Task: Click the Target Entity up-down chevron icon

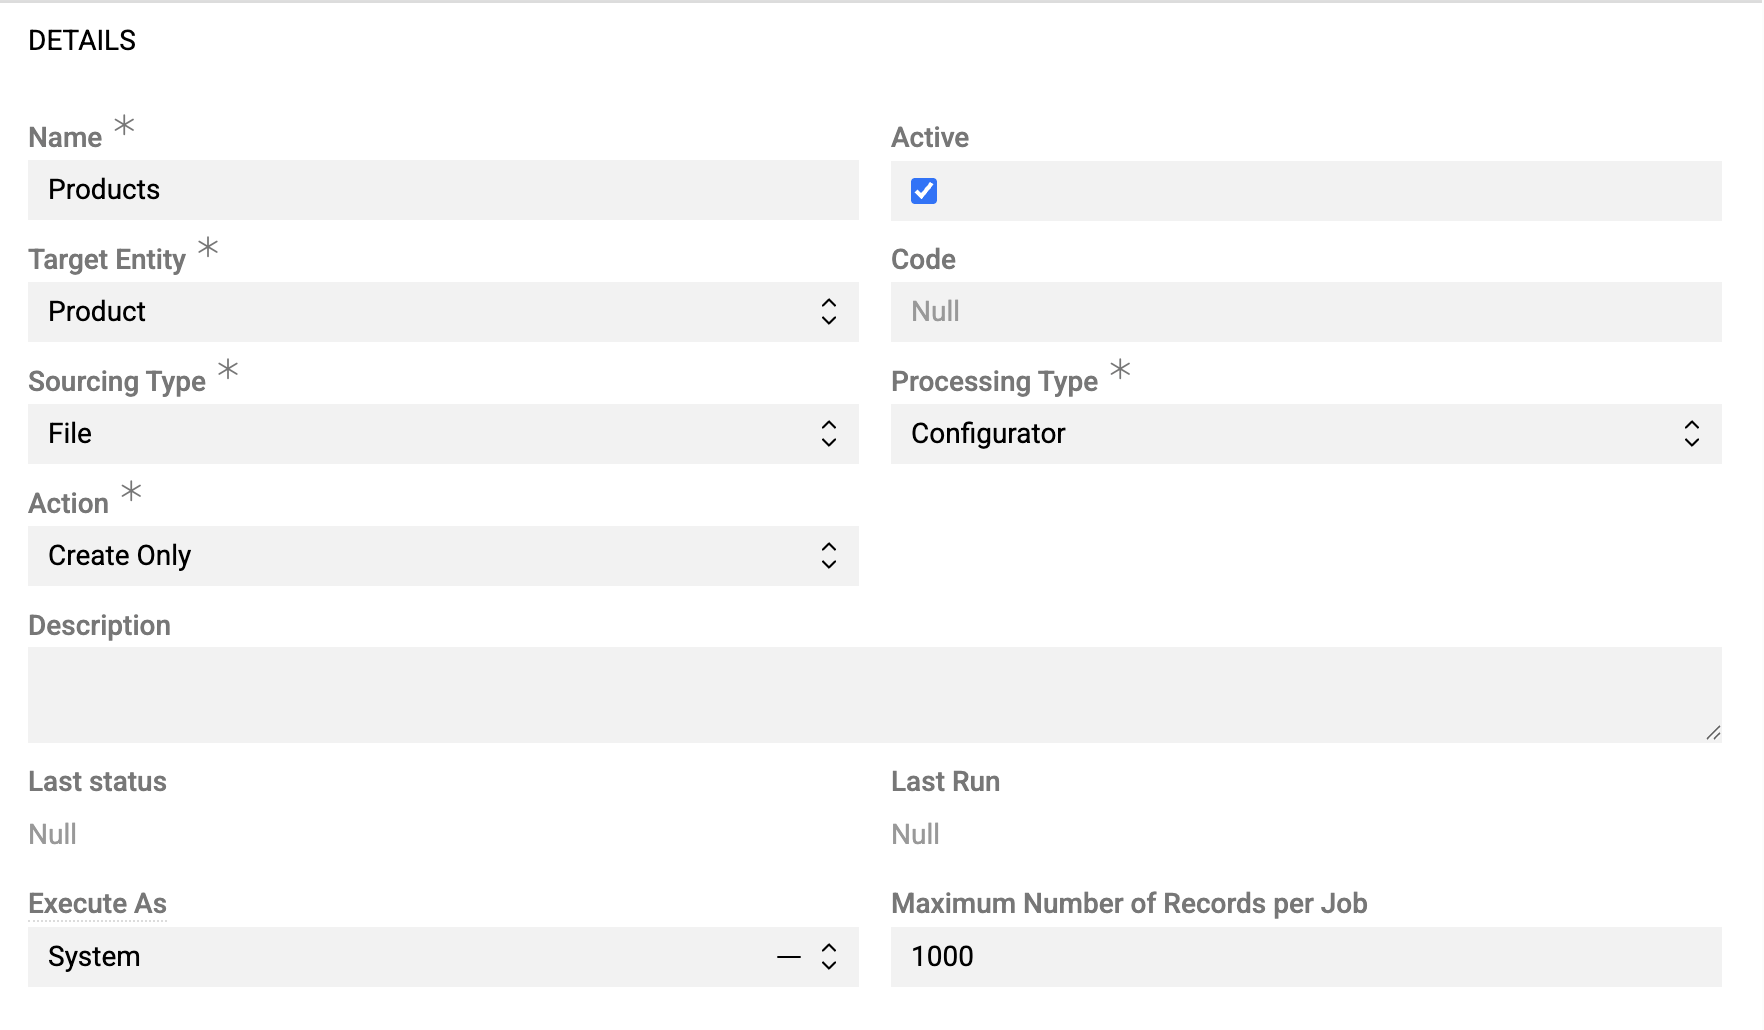Action: tap(829, 312)
